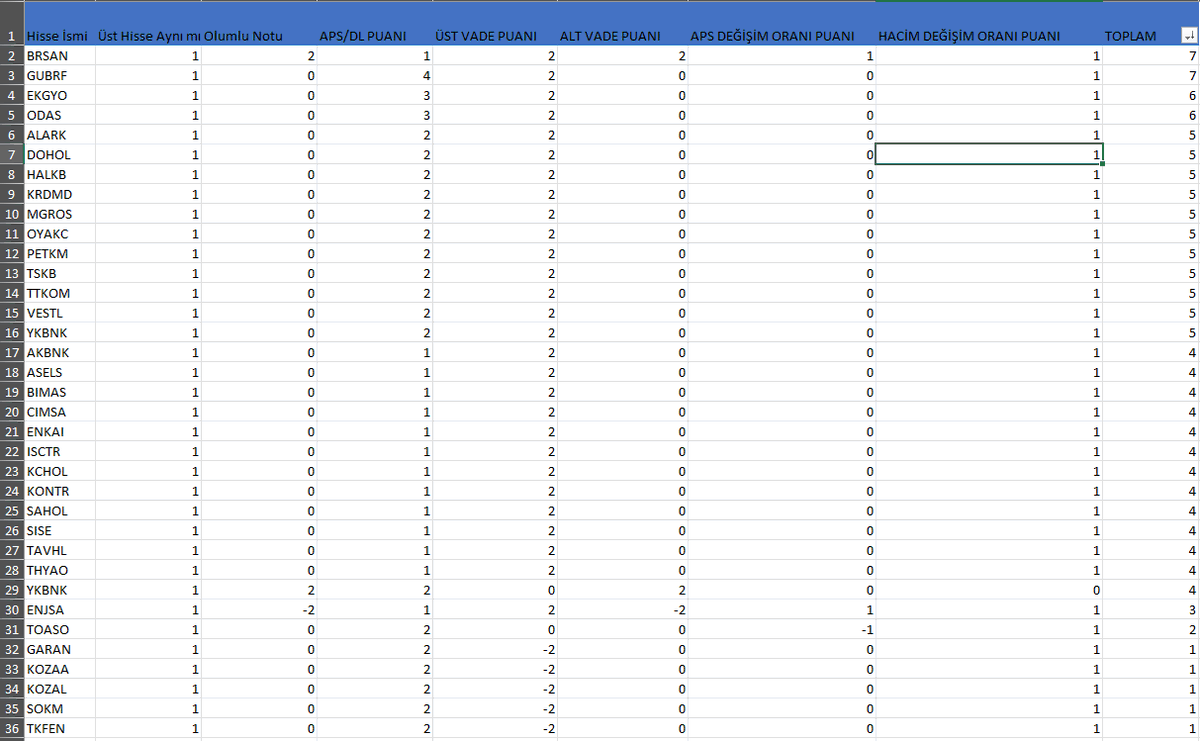
Task: Select row 36 using its row header
Action: [11, 728]
